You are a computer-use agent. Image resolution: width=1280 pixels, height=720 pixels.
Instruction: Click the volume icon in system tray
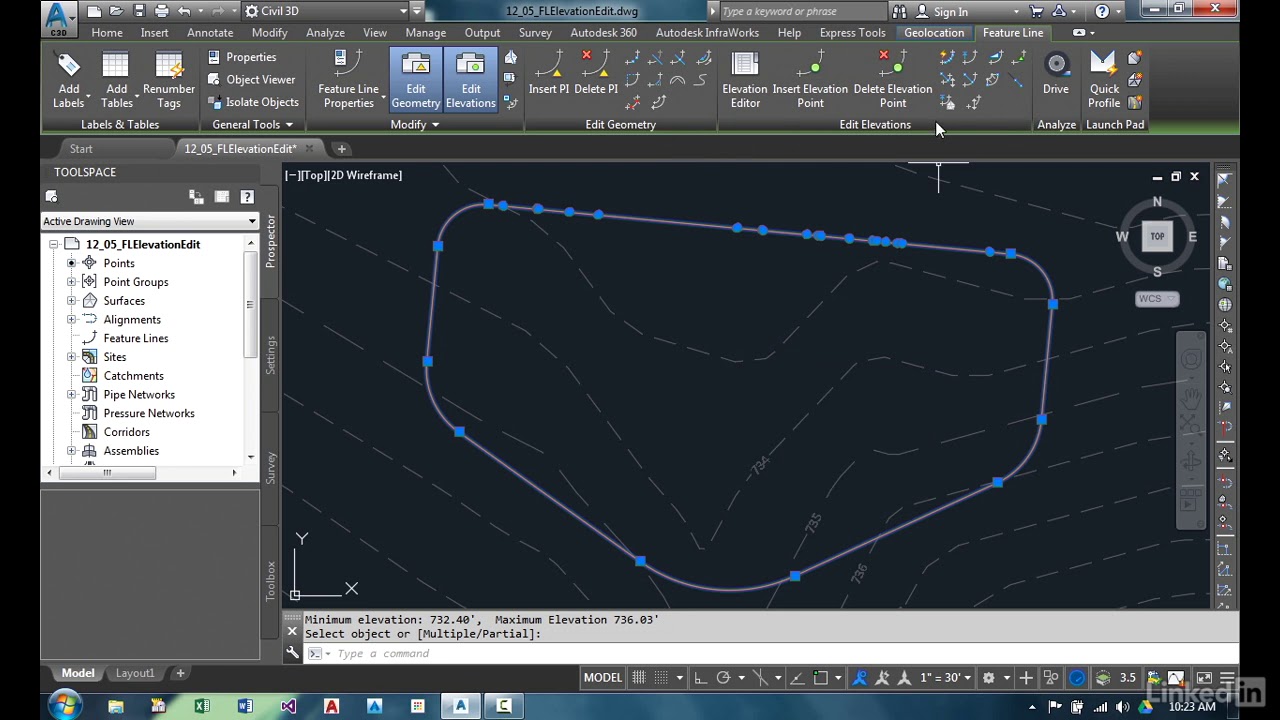point(1122,707)
